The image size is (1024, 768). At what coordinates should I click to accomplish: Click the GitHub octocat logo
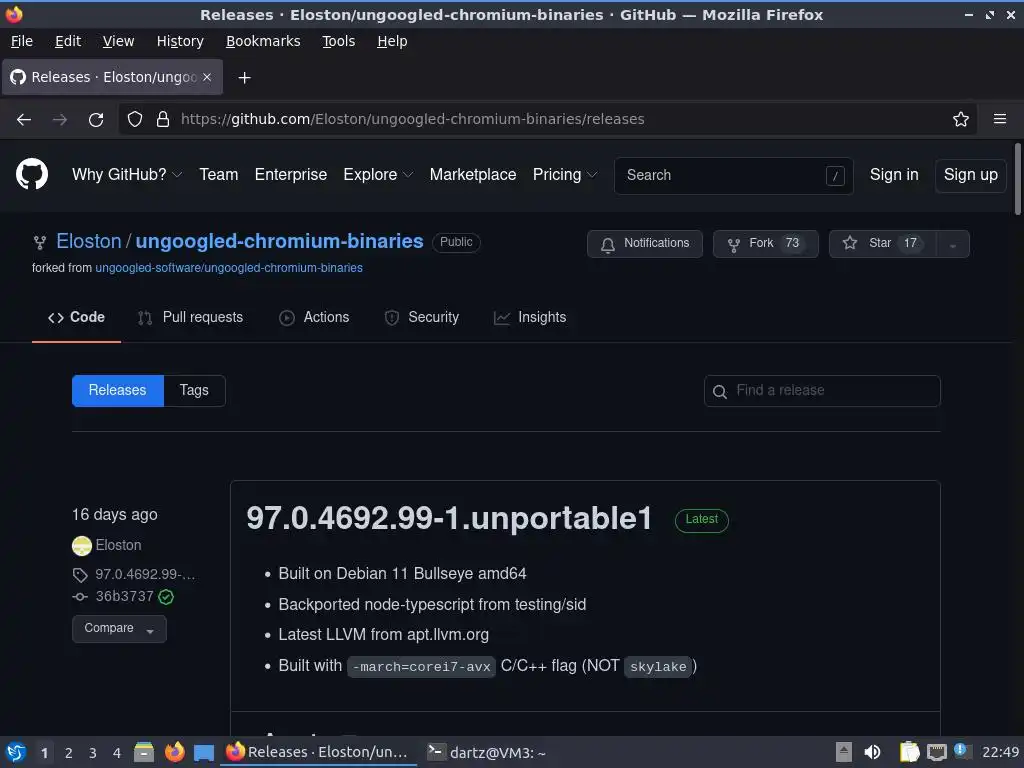pos(32,174)
